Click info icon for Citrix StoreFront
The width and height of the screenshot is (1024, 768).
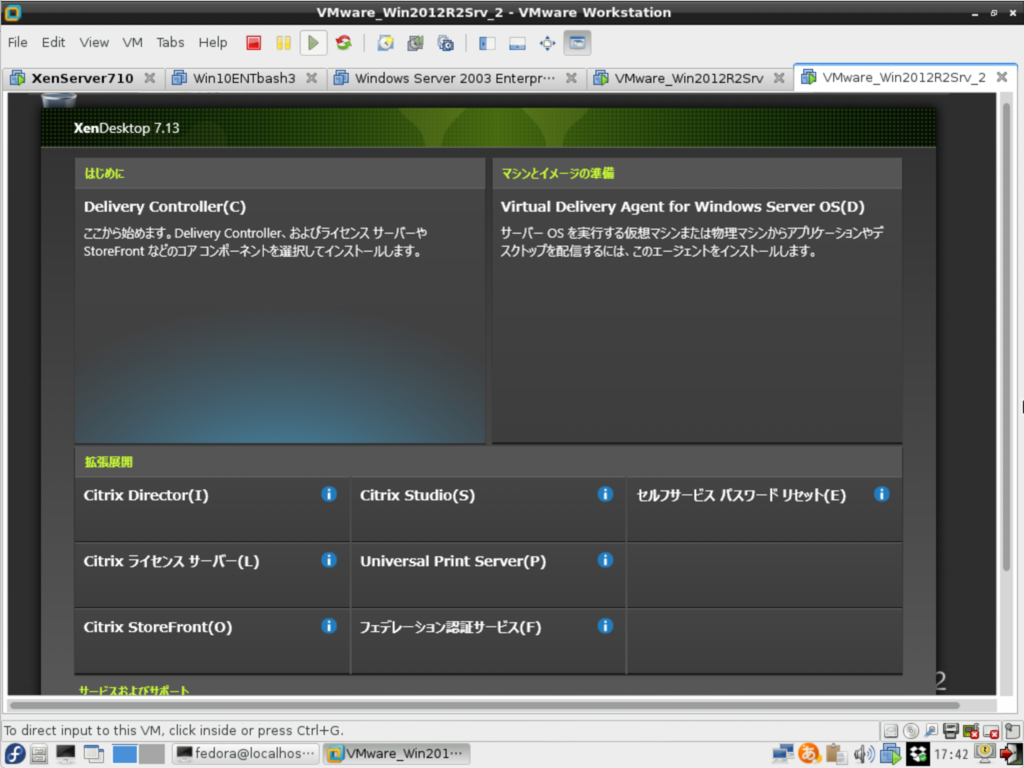(x=329, y=626)
